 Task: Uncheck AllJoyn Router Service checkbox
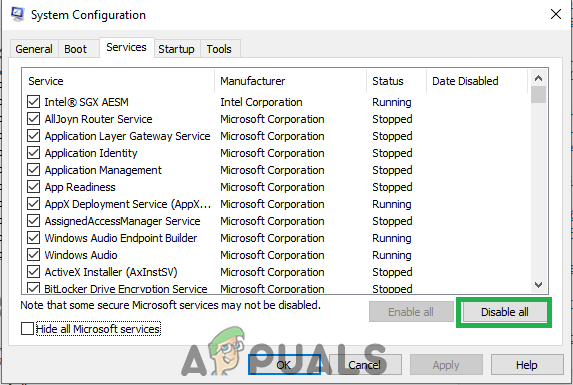click(x=33, y=119)
